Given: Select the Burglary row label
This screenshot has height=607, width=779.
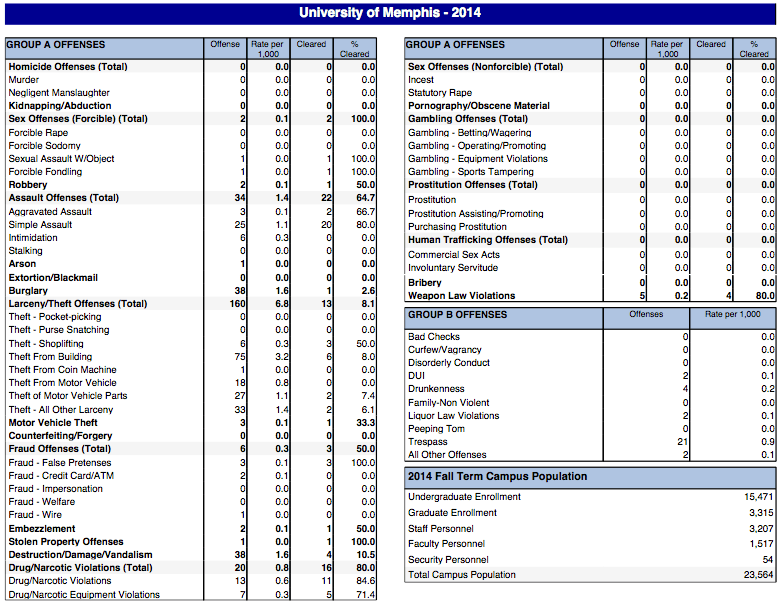Looking at the screenshot, I should point(28,291).
